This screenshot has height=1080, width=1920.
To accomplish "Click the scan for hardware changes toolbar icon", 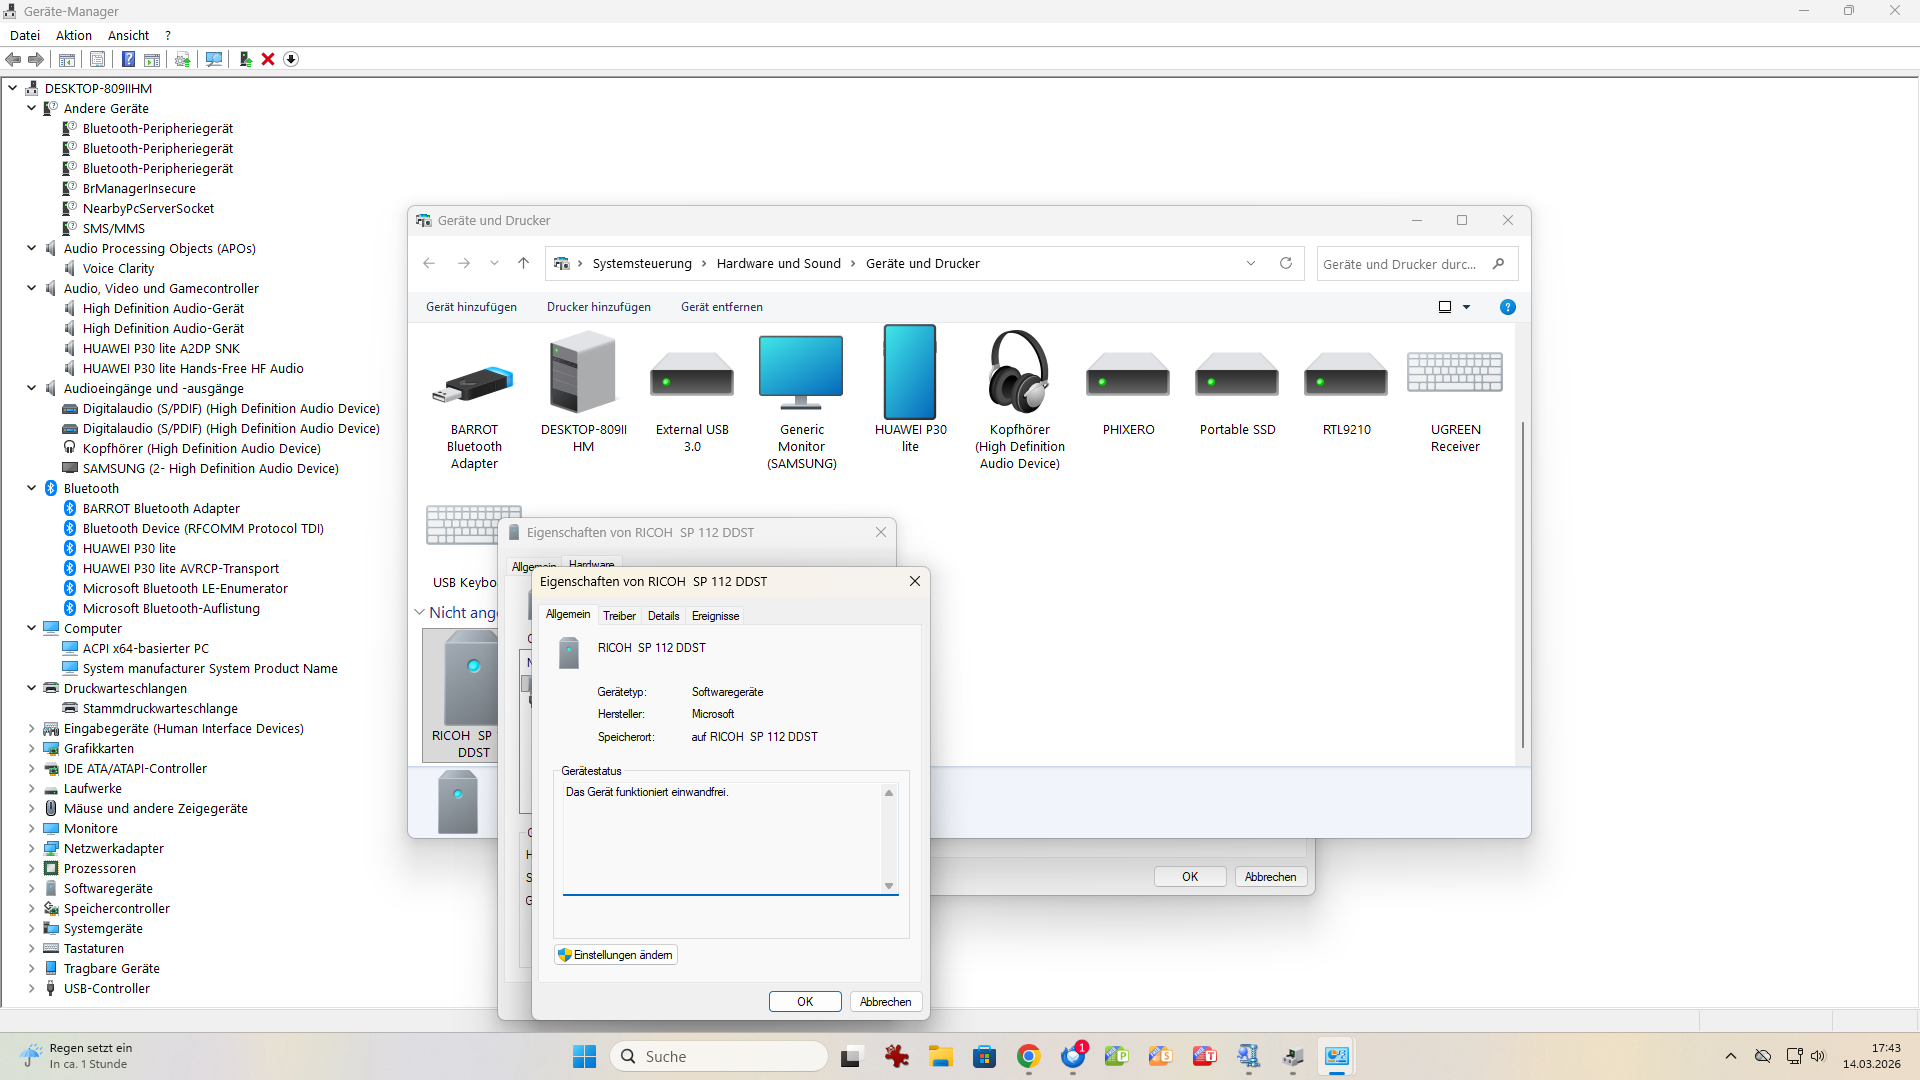I will point(213,59).
